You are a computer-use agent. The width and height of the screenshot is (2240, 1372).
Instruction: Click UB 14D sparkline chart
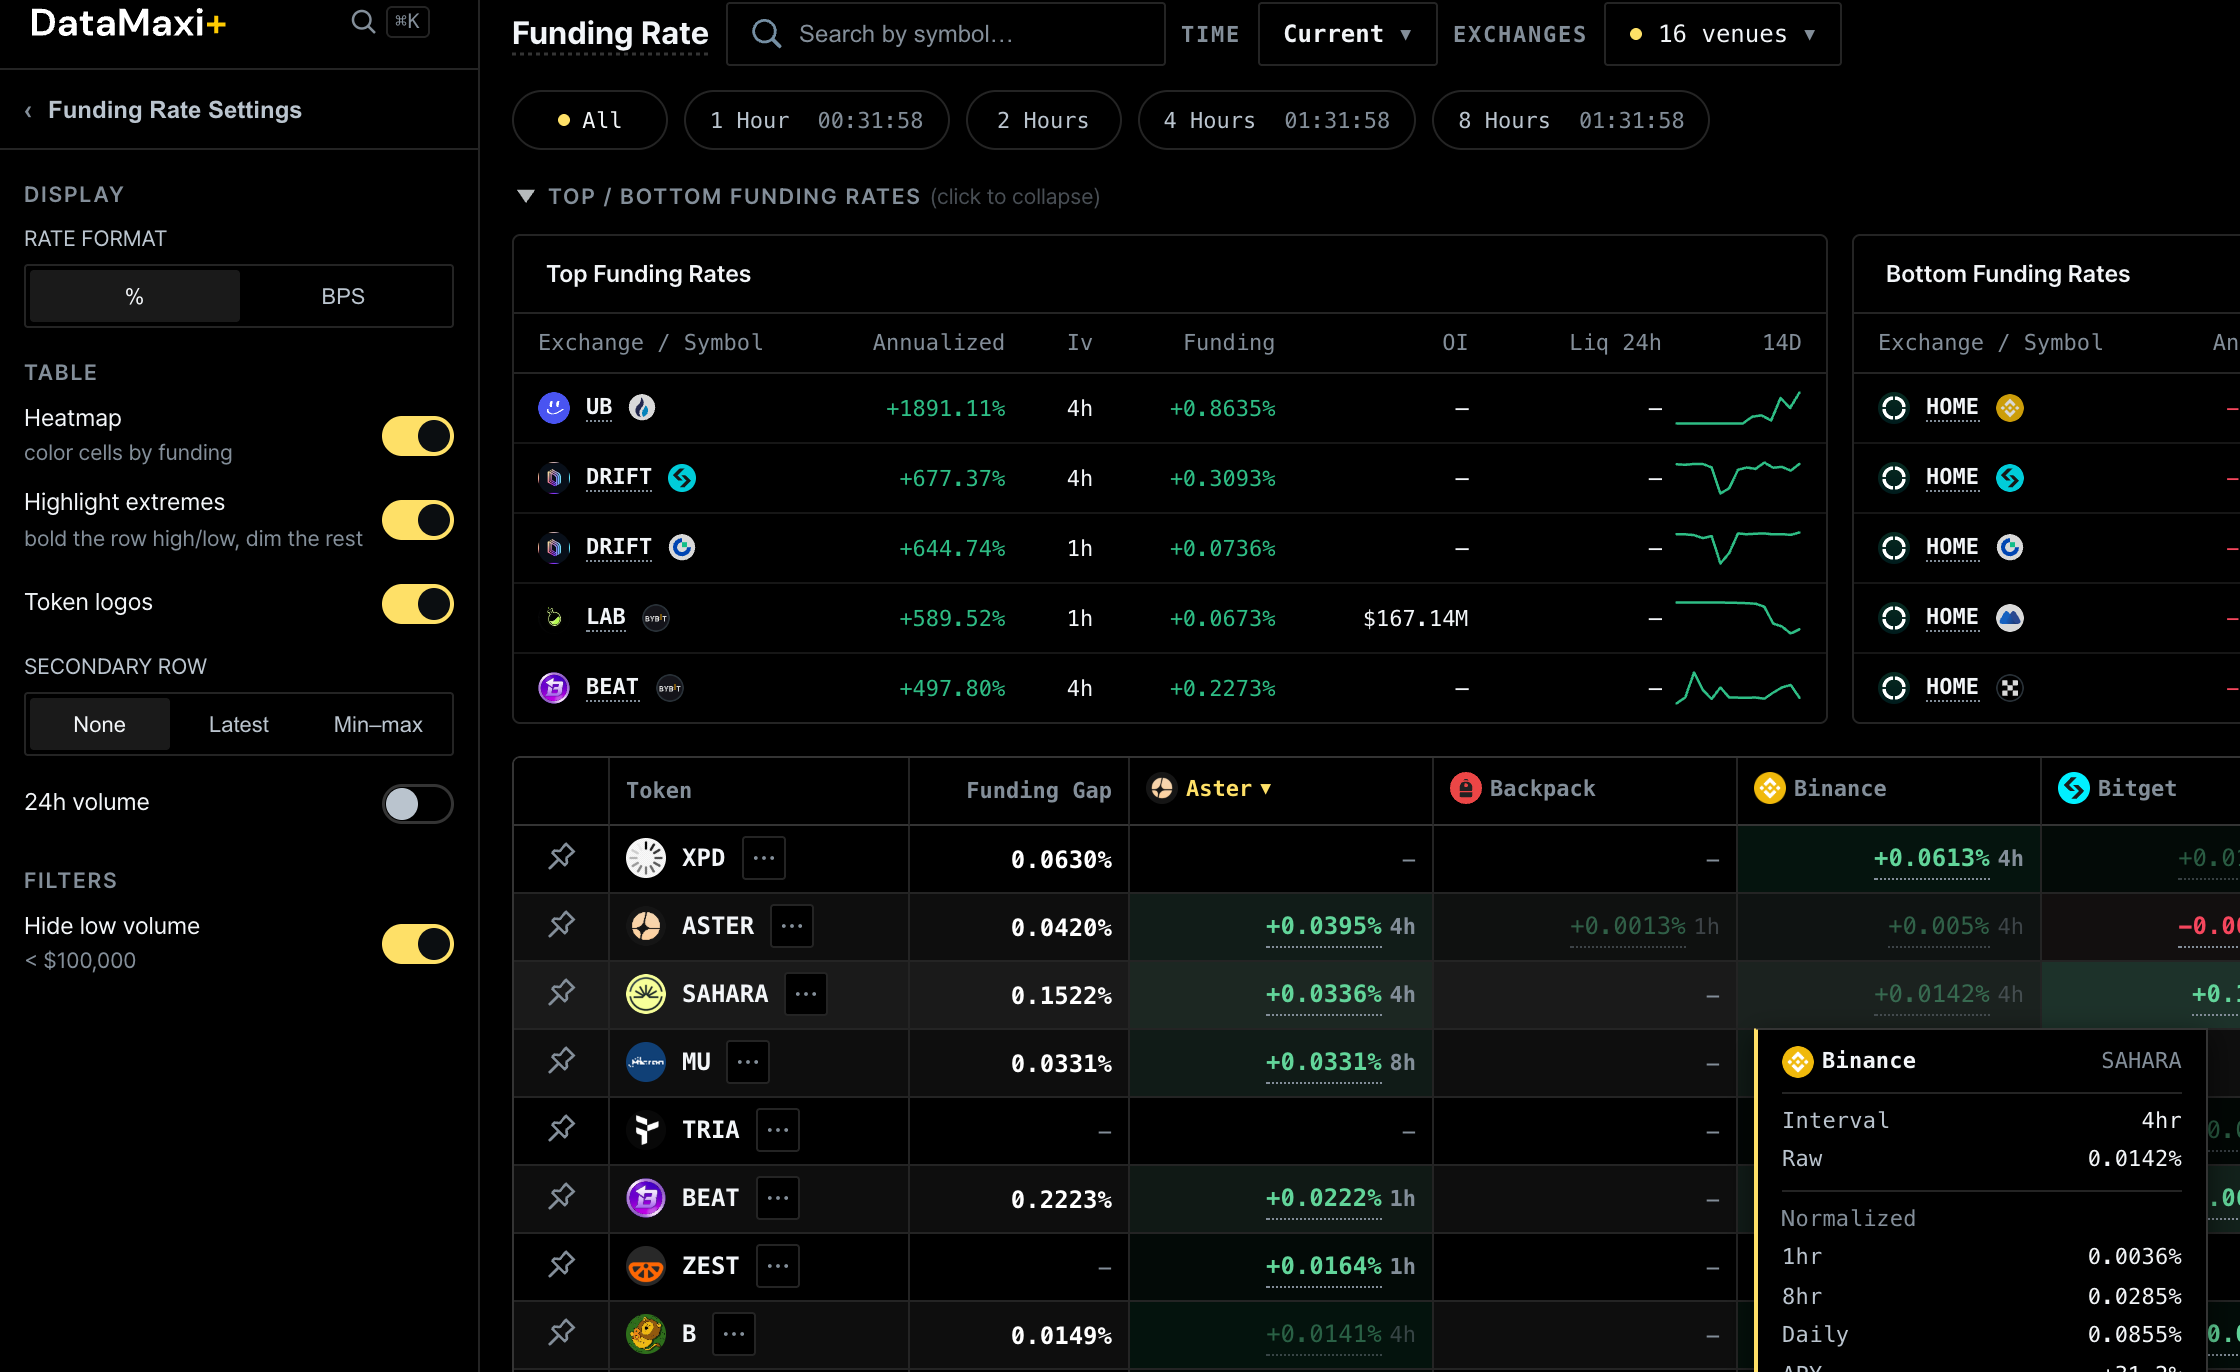[x=1738, y=408]
